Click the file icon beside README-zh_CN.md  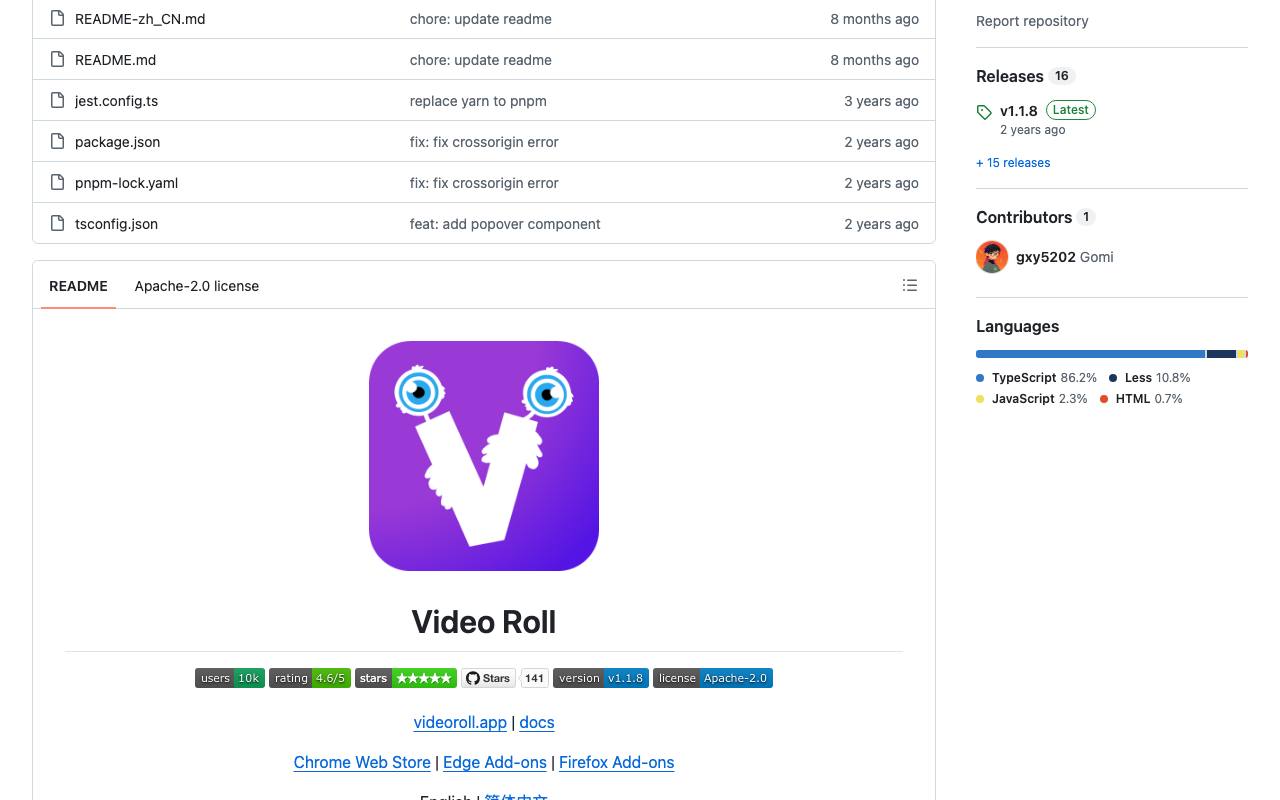tap(57, 19)
